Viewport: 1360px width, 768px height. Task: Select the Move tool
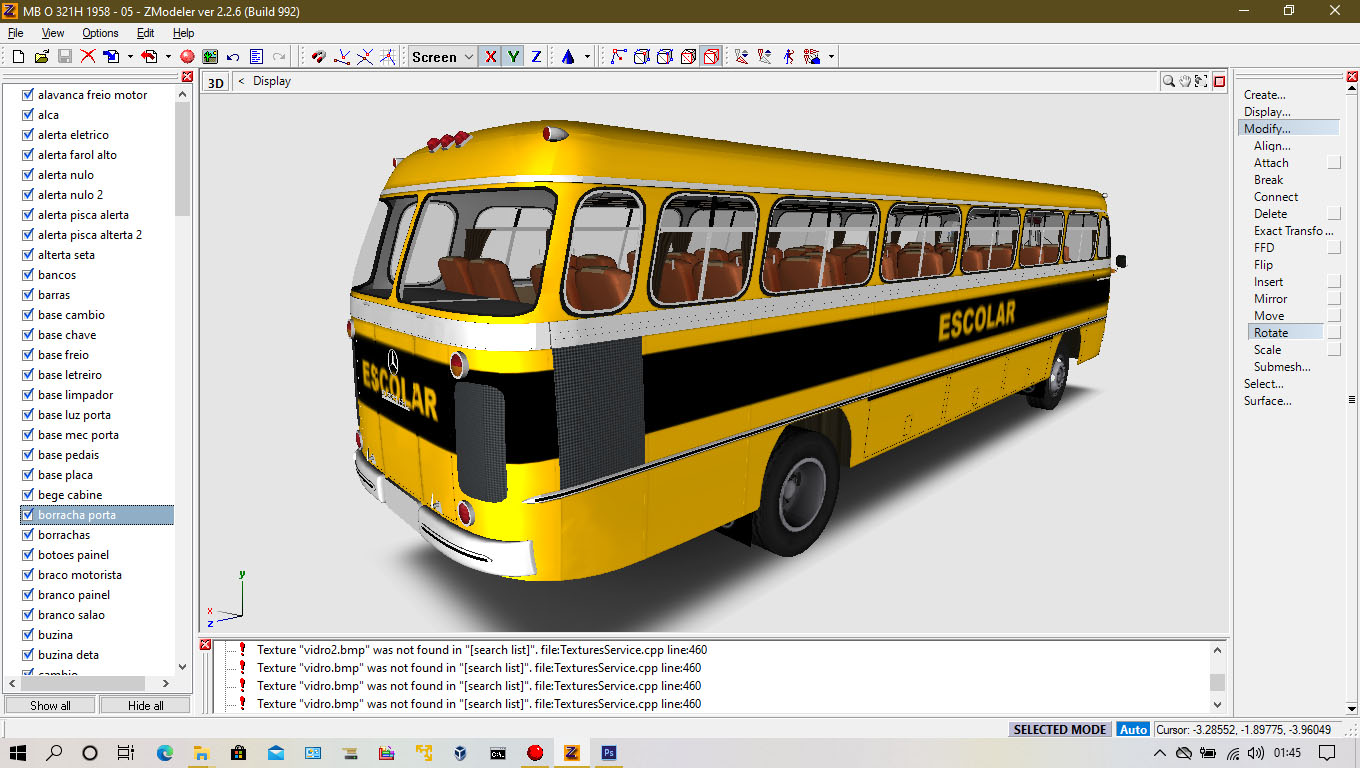(1269, 316)
